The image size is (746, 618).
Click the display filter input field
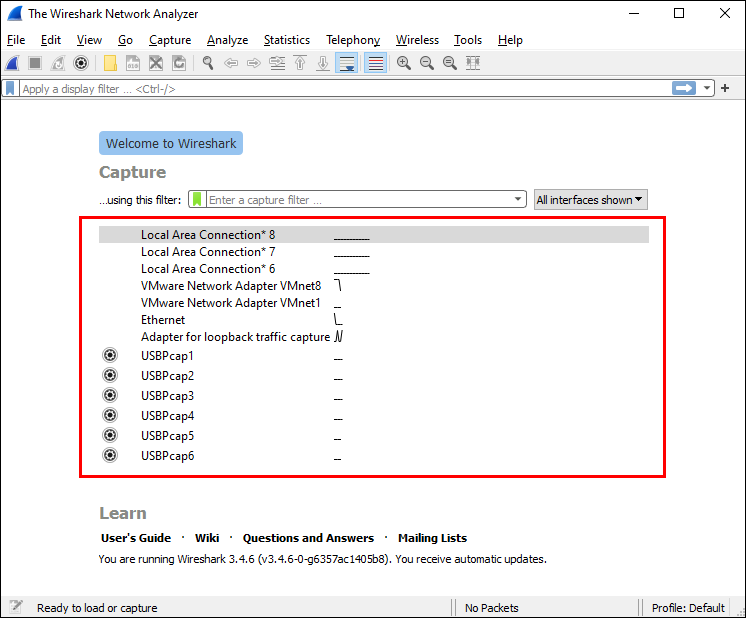tap(345, 88)
